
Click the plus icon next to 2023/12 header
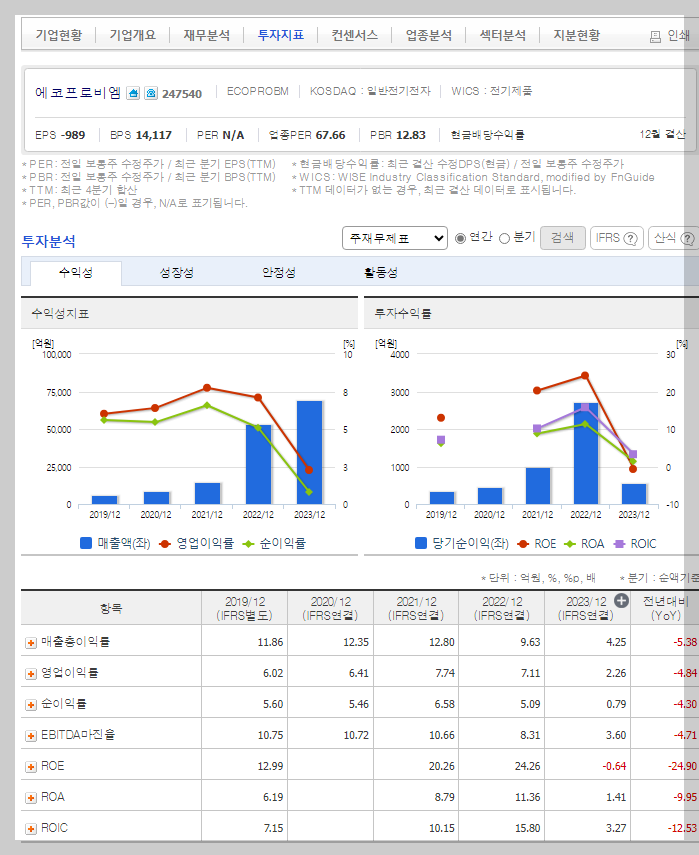621,601
